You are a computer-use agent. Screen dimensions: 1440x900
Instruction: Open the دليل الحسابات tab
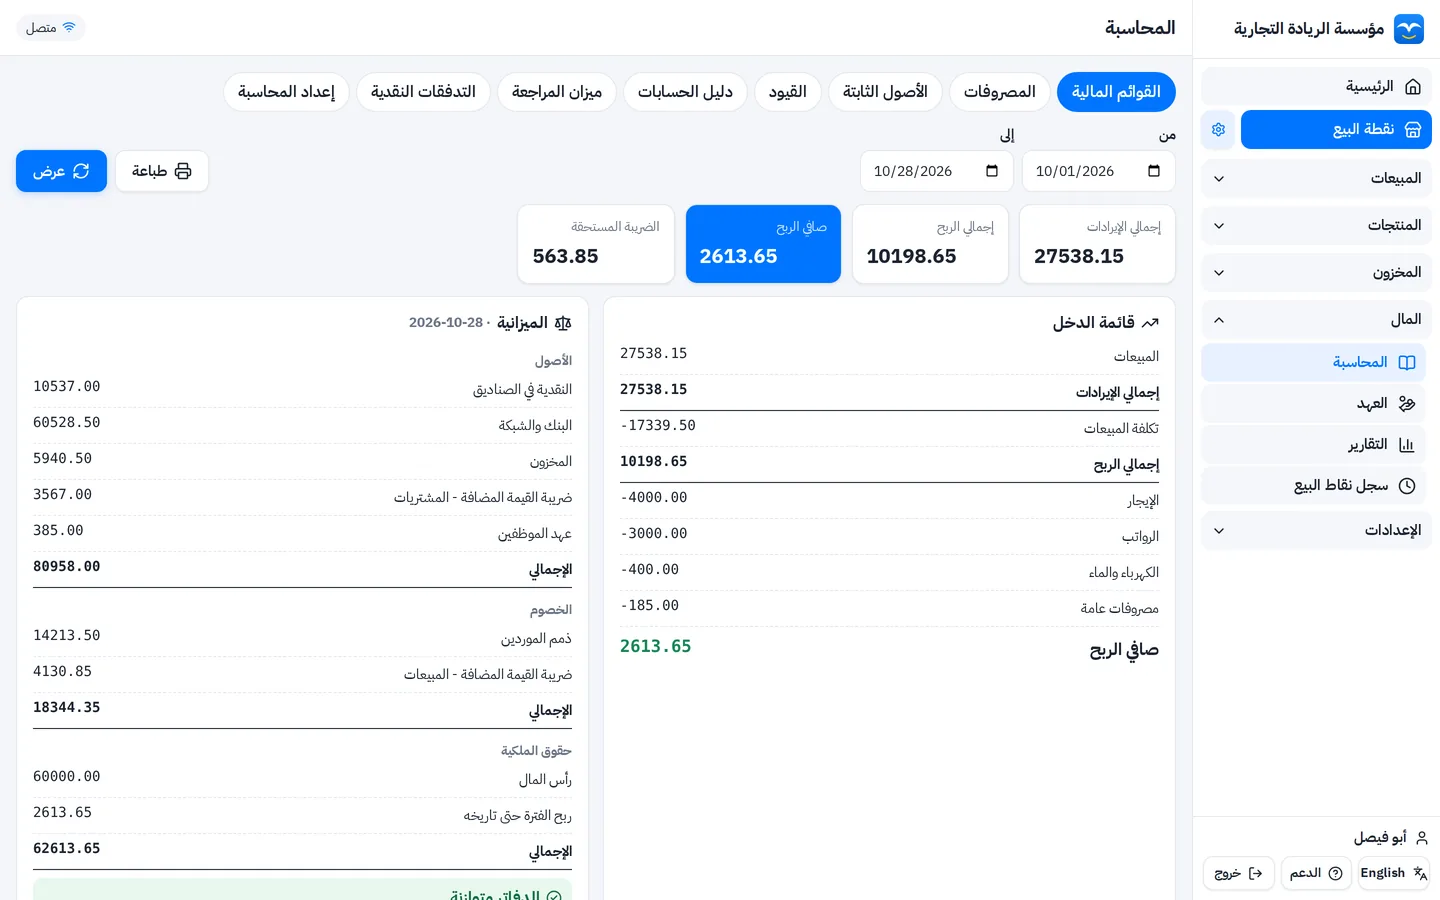[685, 92]
